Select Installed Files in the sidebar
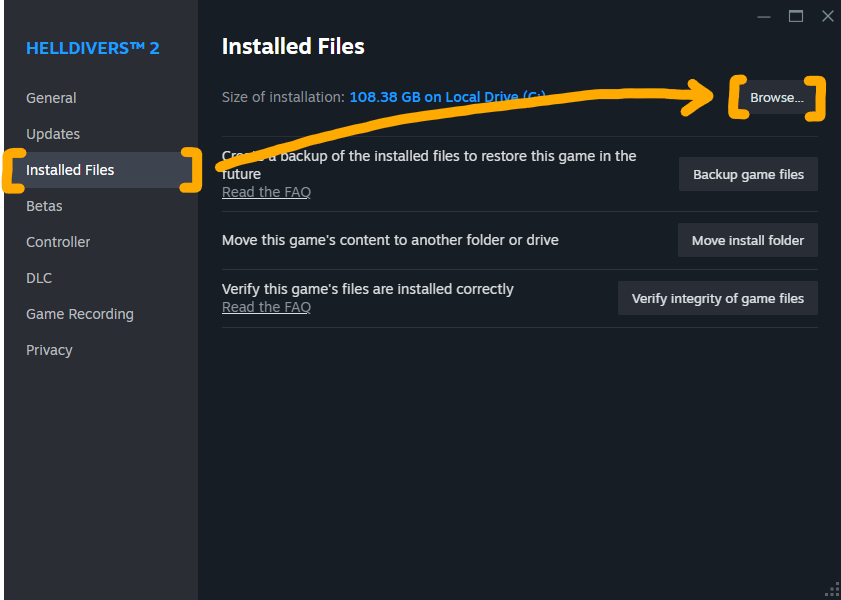The image size is (841, 600). point(70,170)
